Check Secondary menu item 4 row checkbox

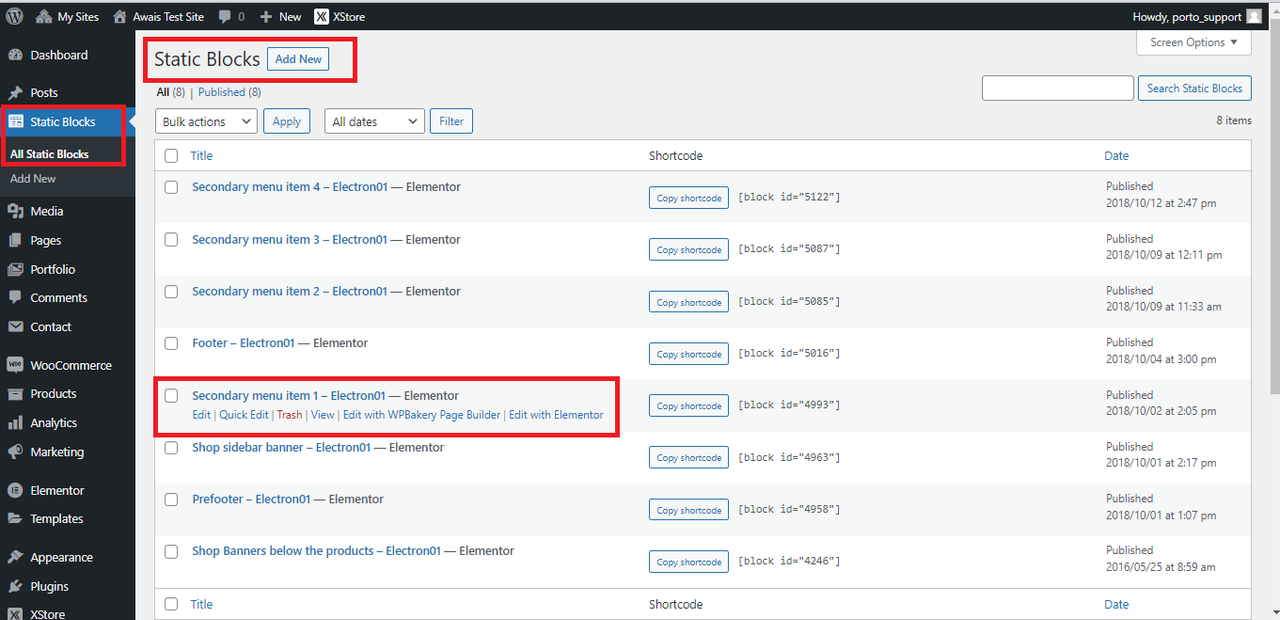[171, 187]
